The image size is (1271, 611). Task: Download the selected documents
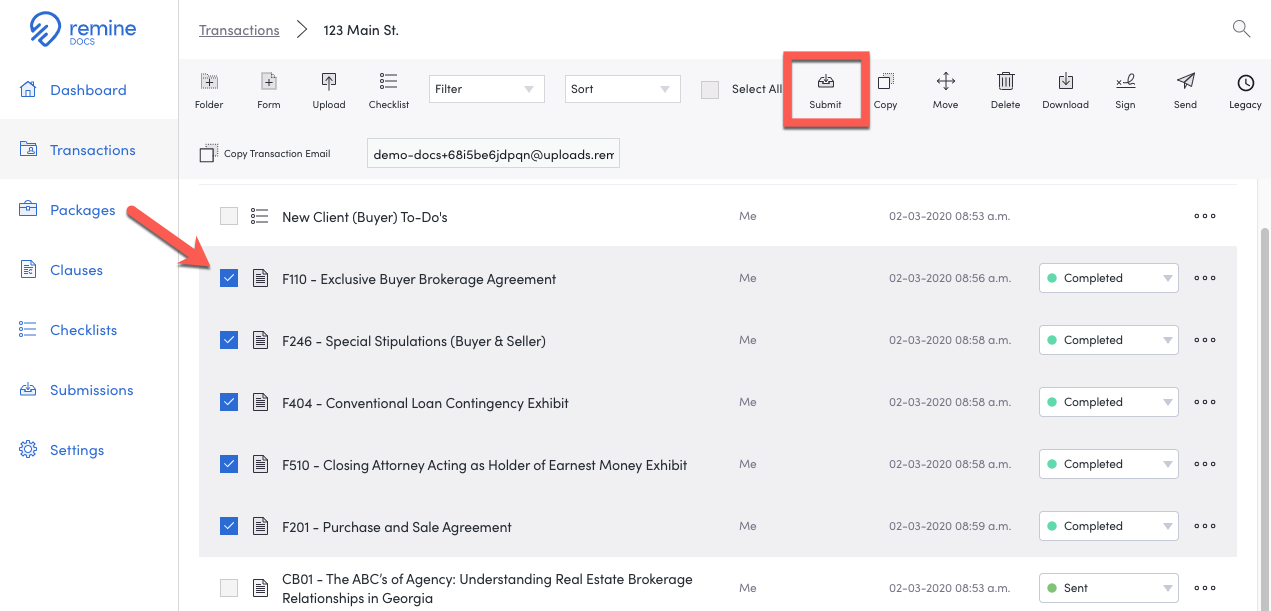click(1065, 90)
